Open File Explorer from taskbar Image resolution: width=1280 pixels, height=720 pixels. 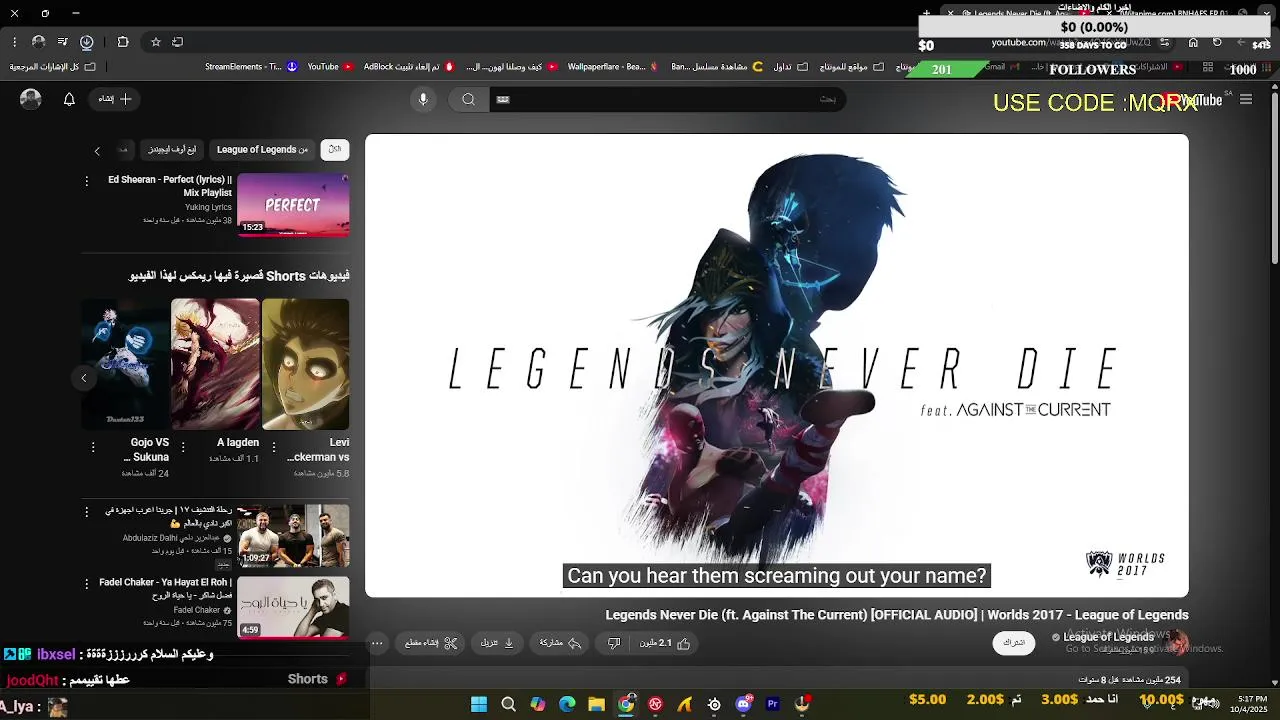click(596, 704)
